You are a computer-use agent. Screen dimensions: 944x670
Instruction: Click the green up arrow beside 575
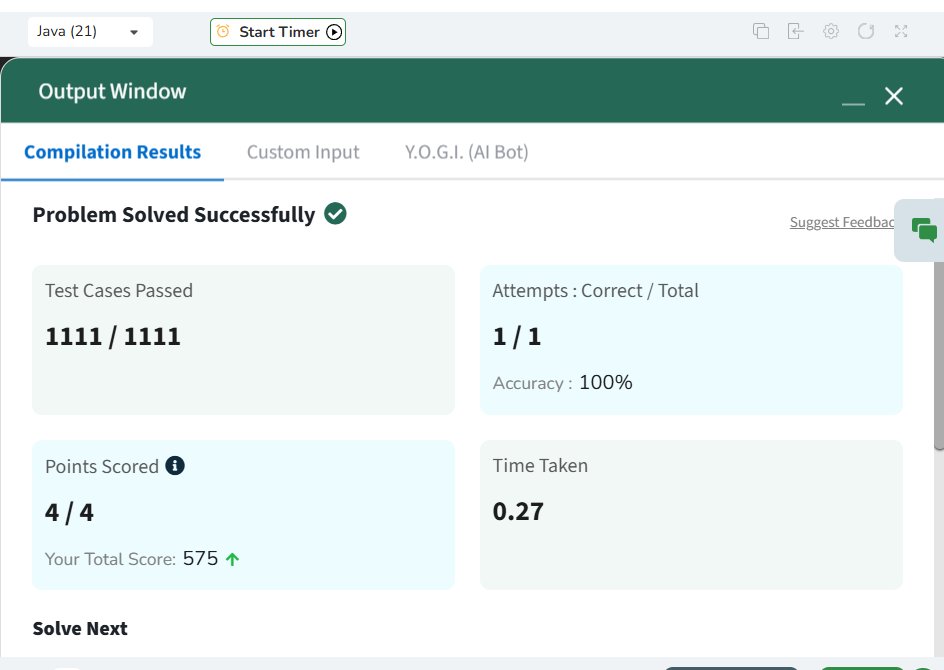pos(232,559)
